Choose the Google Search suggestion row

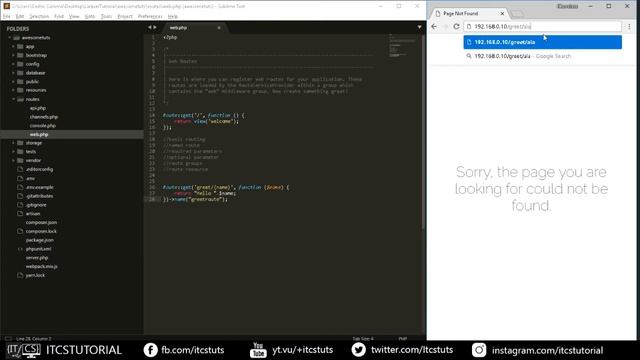542,56
